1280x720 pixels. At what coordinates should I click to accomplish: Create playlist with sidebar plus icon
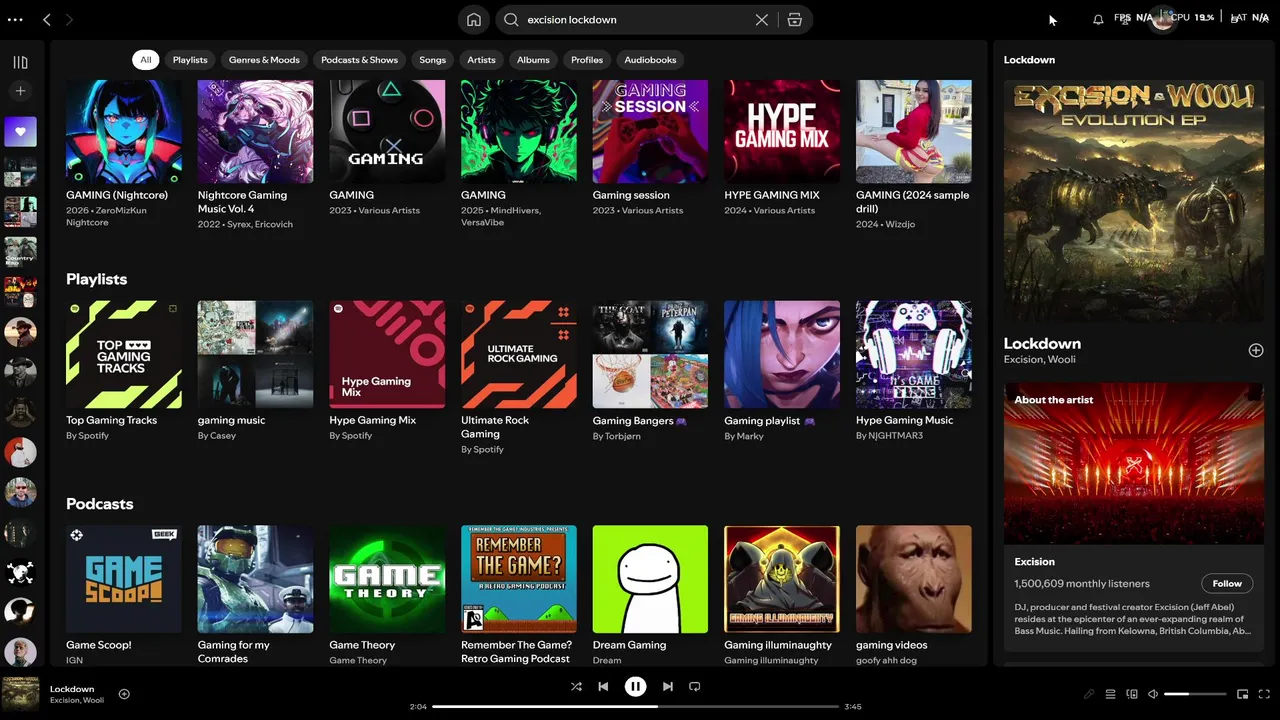[20, 91]
